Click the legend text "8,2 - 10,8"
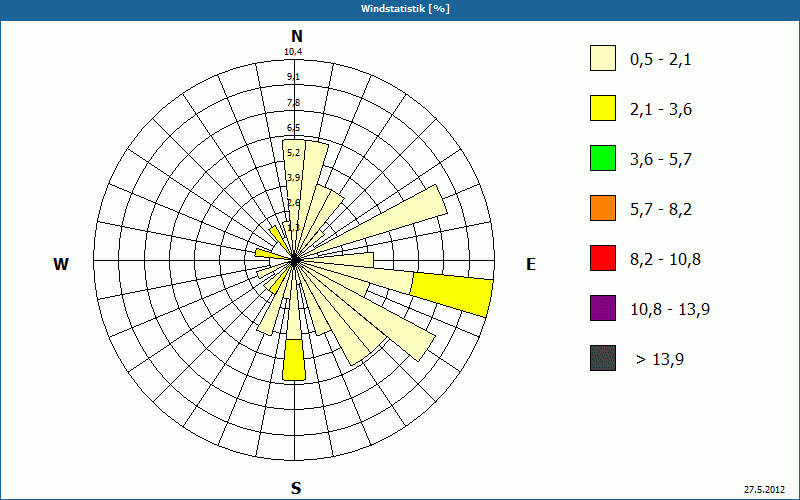 (665, 260)
